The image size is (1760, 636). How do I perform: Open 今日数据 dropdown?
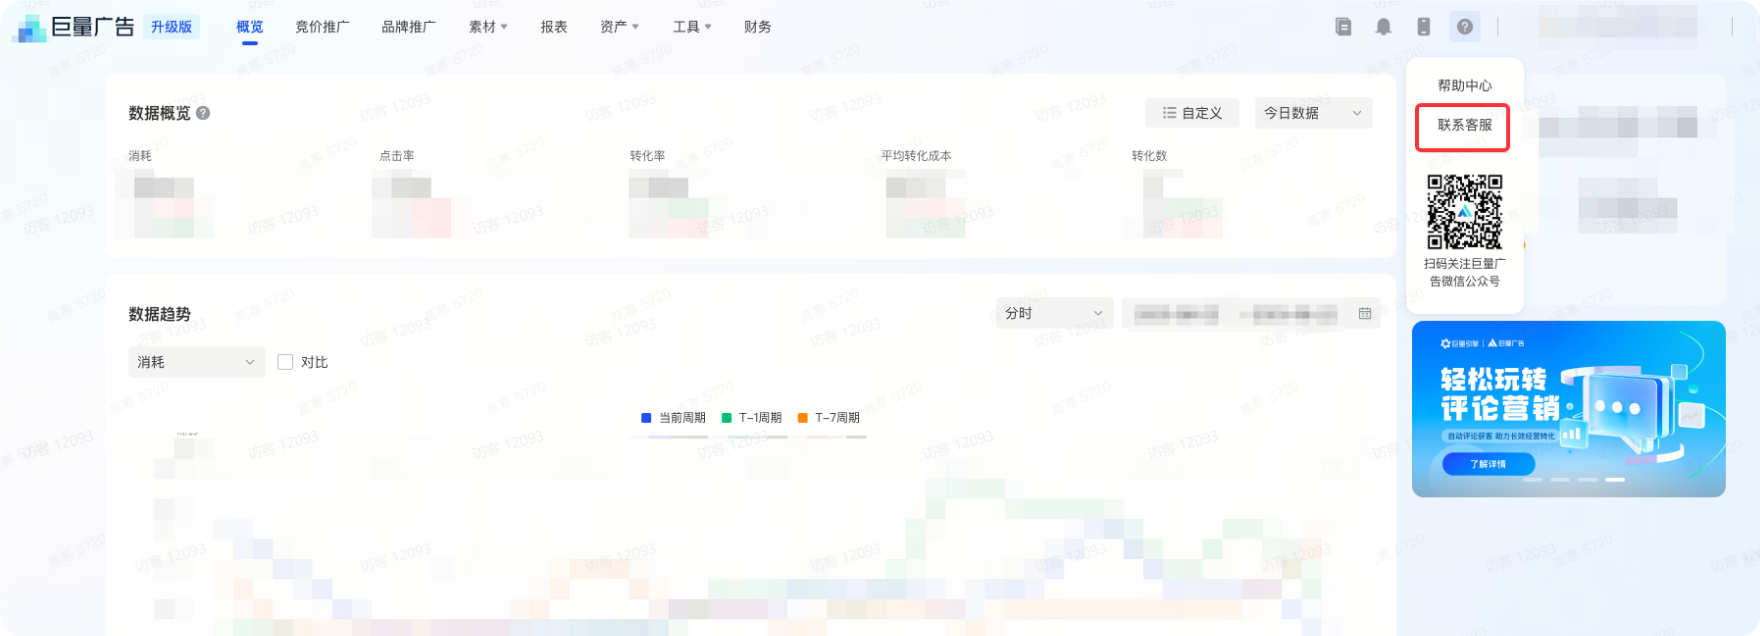click(1313, 113)
